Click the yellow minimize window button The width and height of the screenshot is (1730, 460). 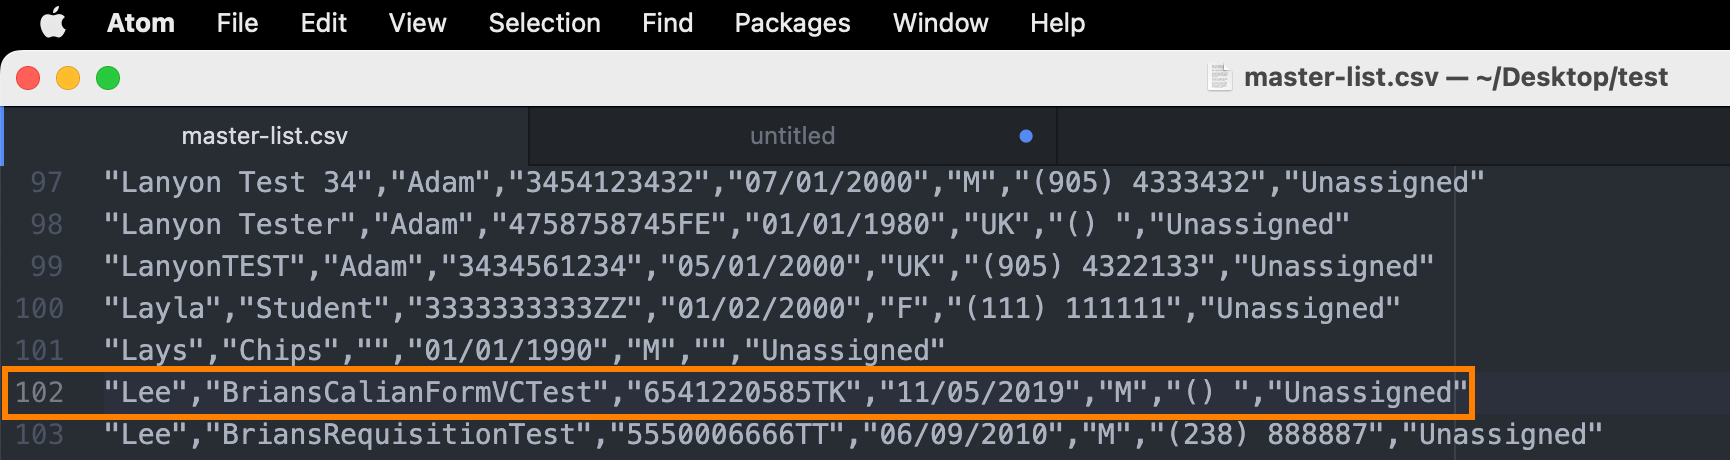click(x=68, y=78)
